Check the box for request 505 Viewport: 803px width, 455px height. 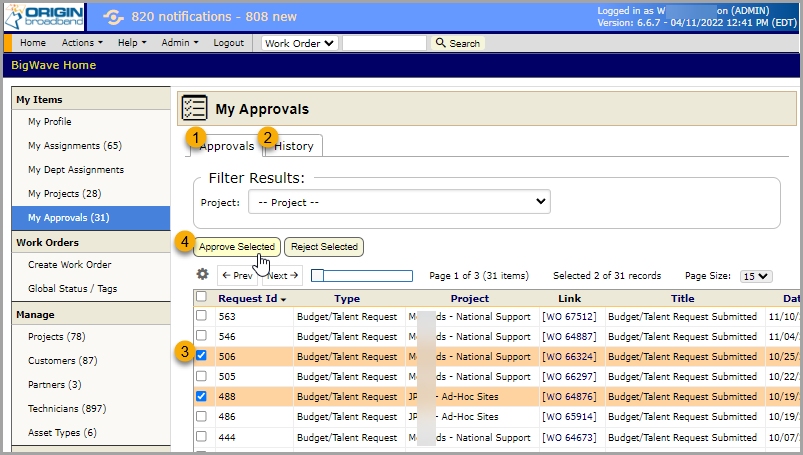pyautogui.click(x=201, y=376)
